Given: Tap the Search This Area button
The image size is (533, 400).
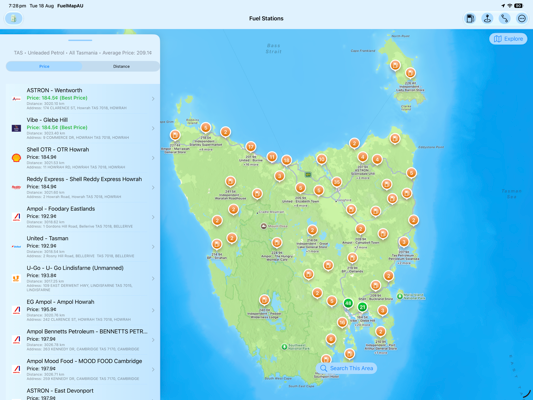Looking at the screenshot, I should (x=346, y=368).
